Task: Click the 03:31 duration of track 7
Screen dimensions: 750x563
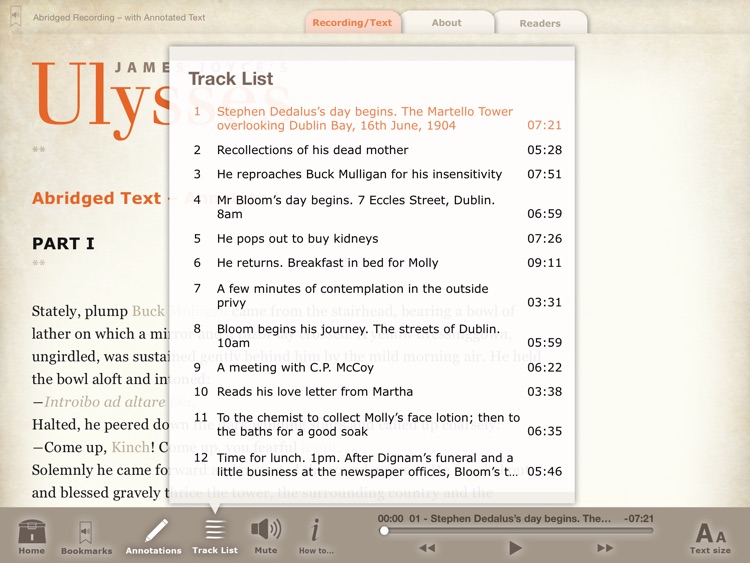Action: click(x=544, y=302)
